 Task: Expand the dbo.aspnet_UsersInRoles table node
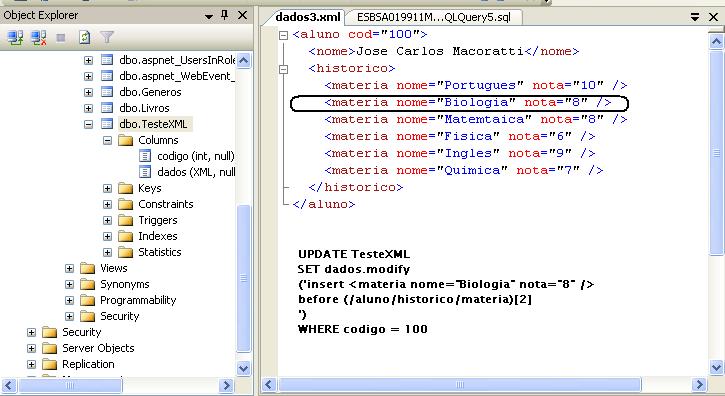88,60
